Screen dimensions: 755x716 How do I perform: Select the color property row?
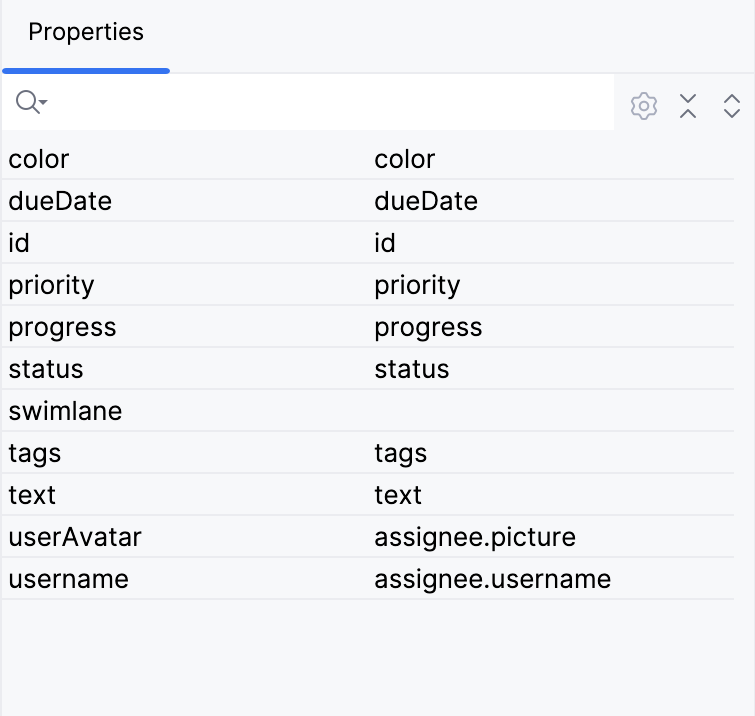39,159
